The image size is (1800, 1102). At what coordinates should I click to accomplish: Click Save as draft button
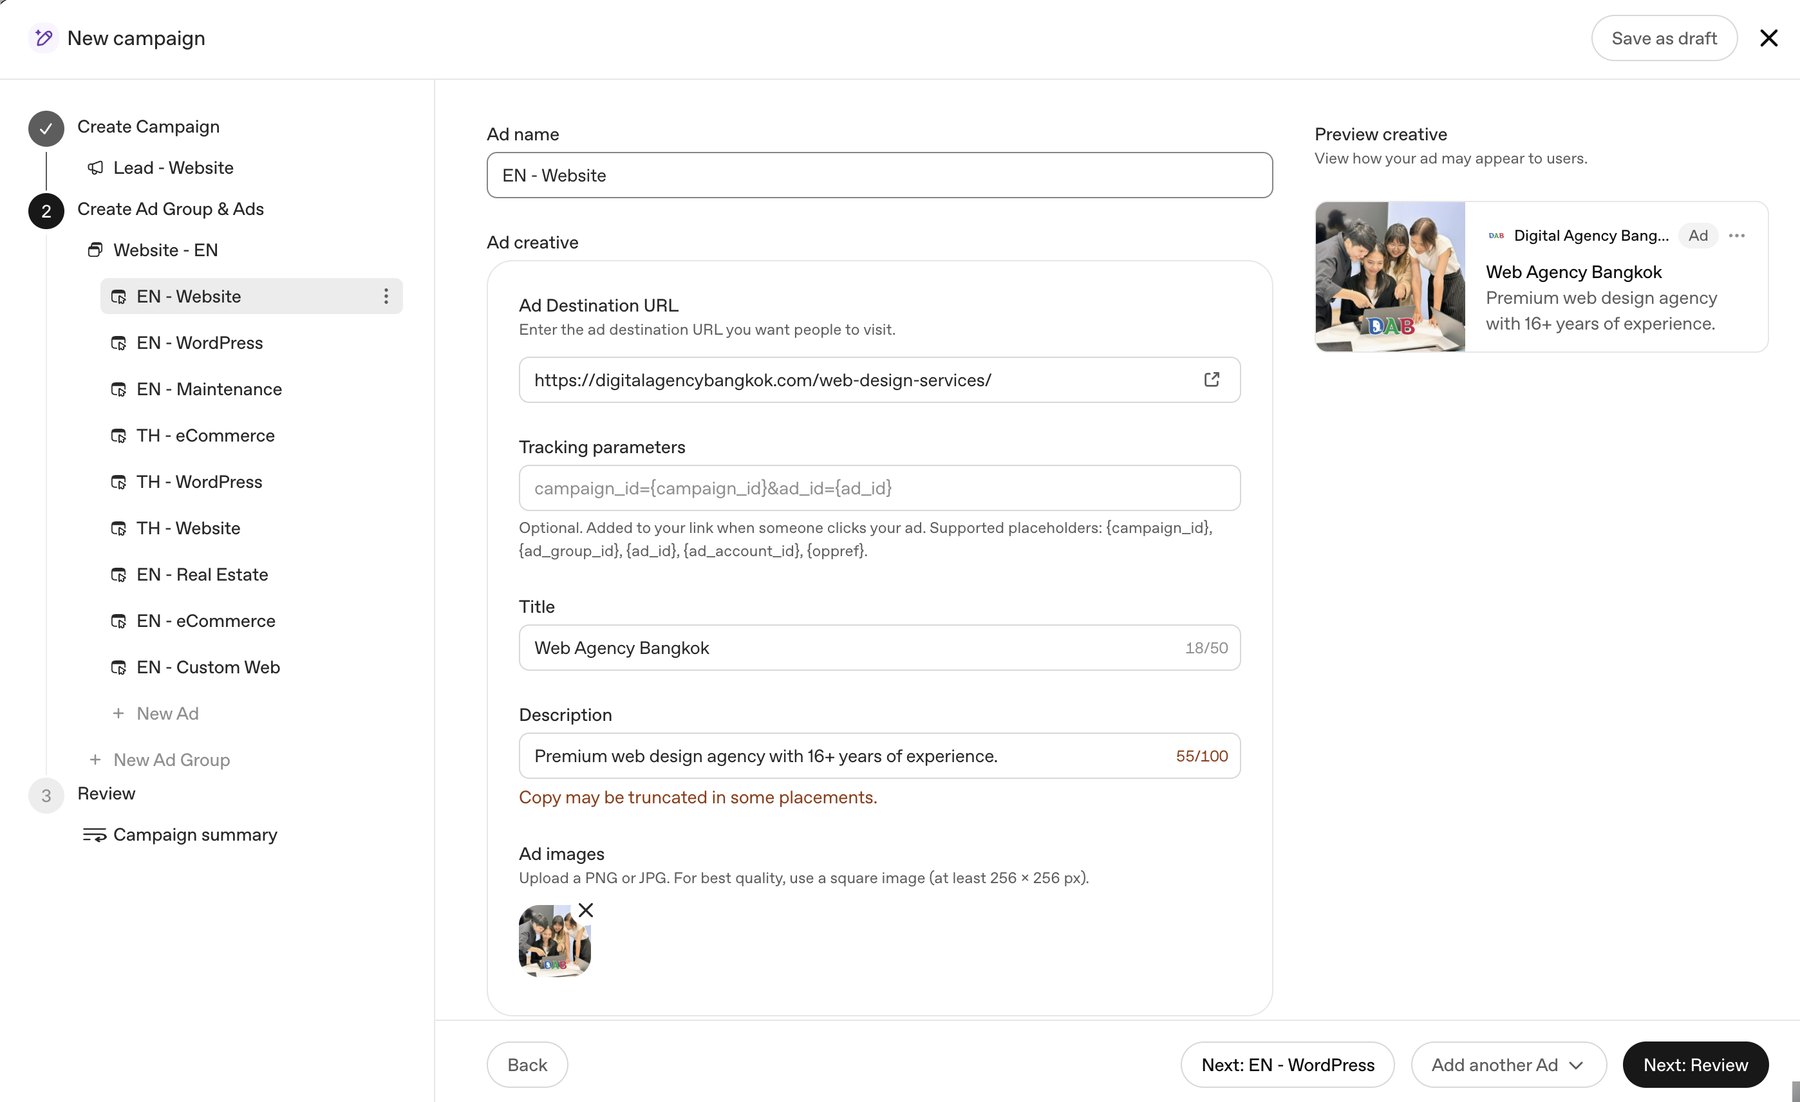pos(1664,38)
